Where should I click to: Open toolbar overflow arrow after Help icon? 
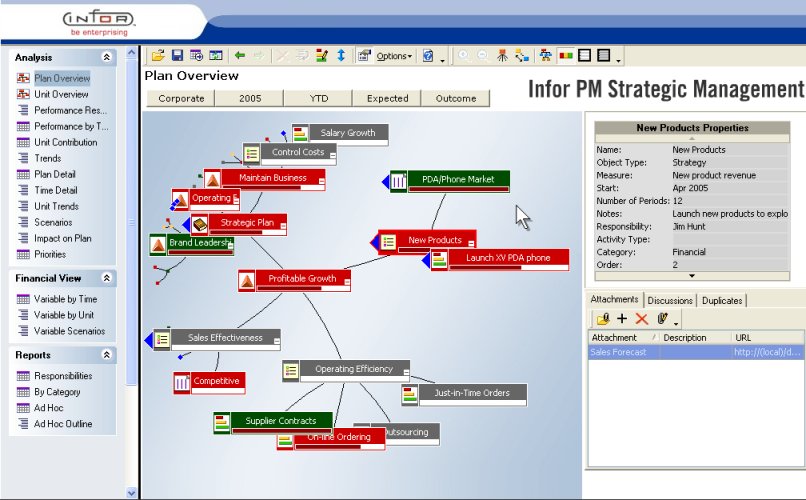442,60
